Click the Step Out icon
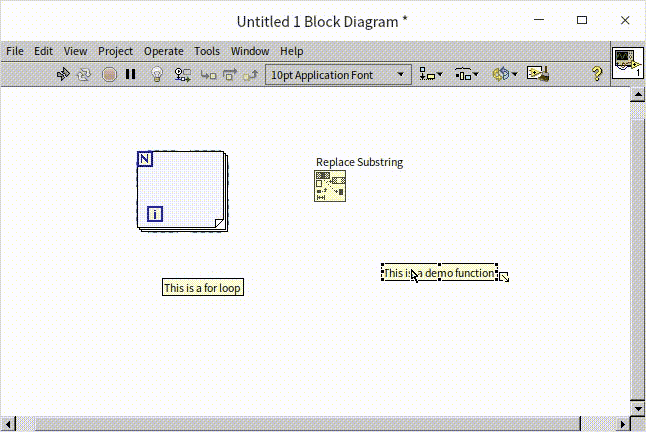Image resolution: width=646 pixels, height=432 pixels. click(251, 74)
